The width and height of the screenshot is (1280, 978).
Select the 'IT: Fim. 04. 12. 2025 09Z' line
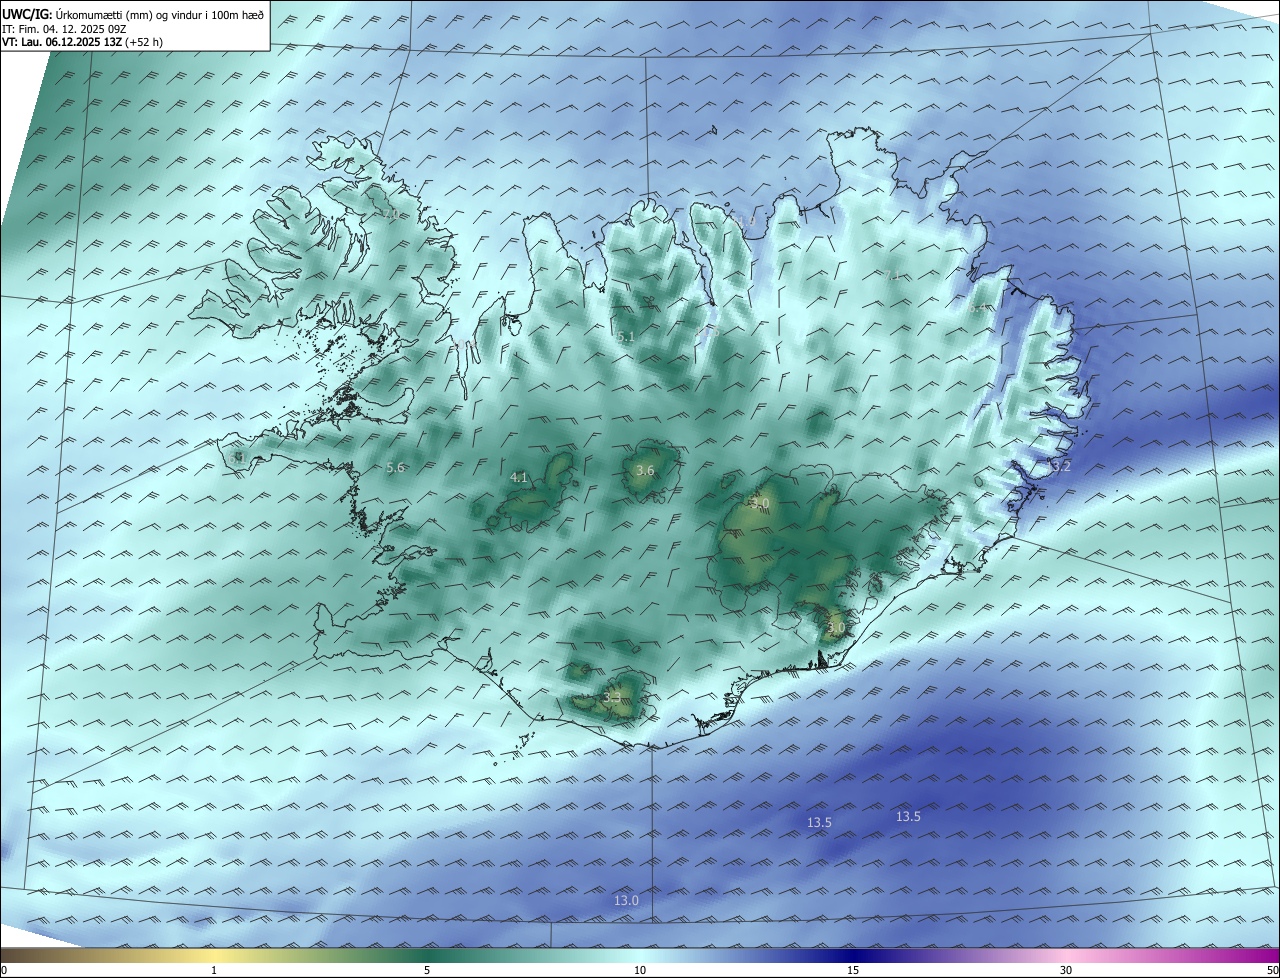click(x=63, y=29)
